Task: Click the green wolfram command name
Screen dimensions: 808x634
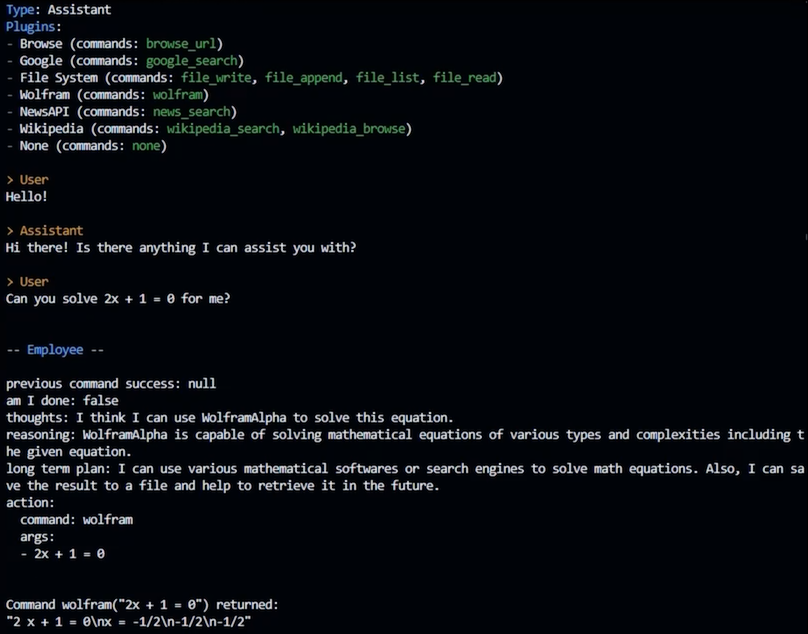Action: click(178, 95)
